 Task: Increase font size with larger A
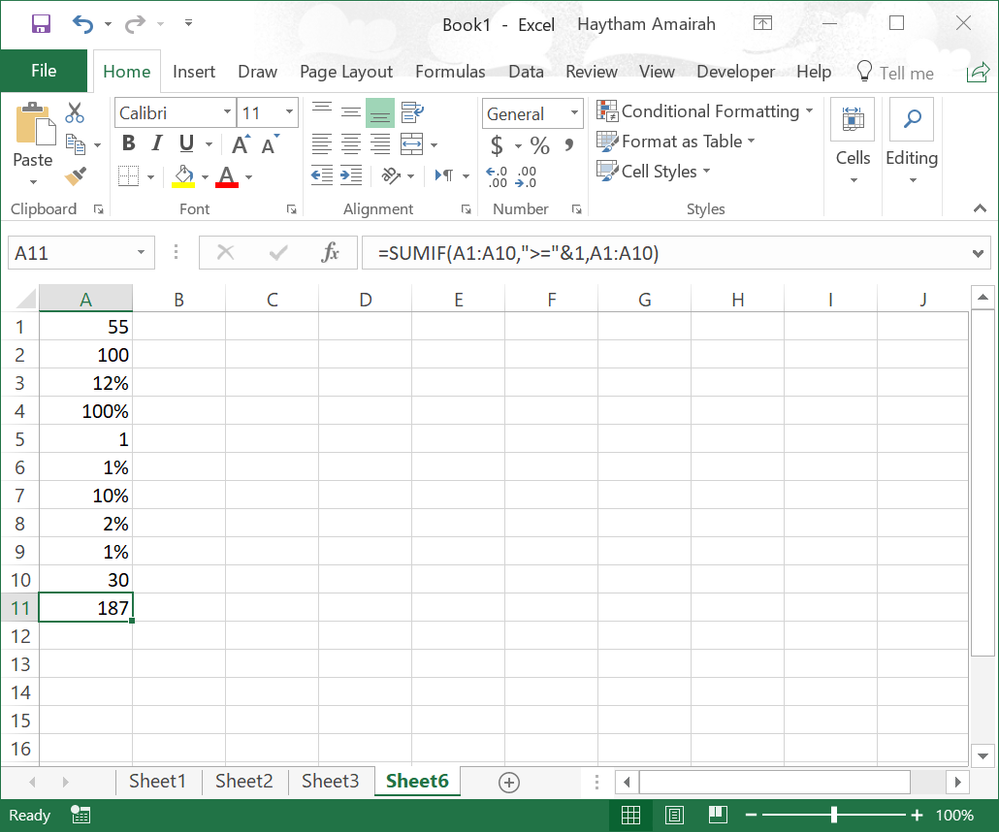coord(241,145)
